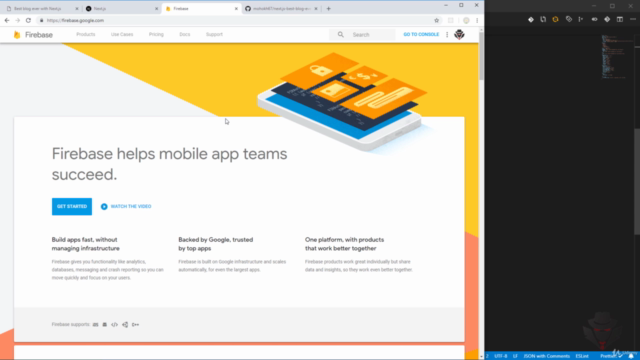Click the play icon beside Watch the Video
The height and width of the screenshot is (360, 640).
(104, 207)
